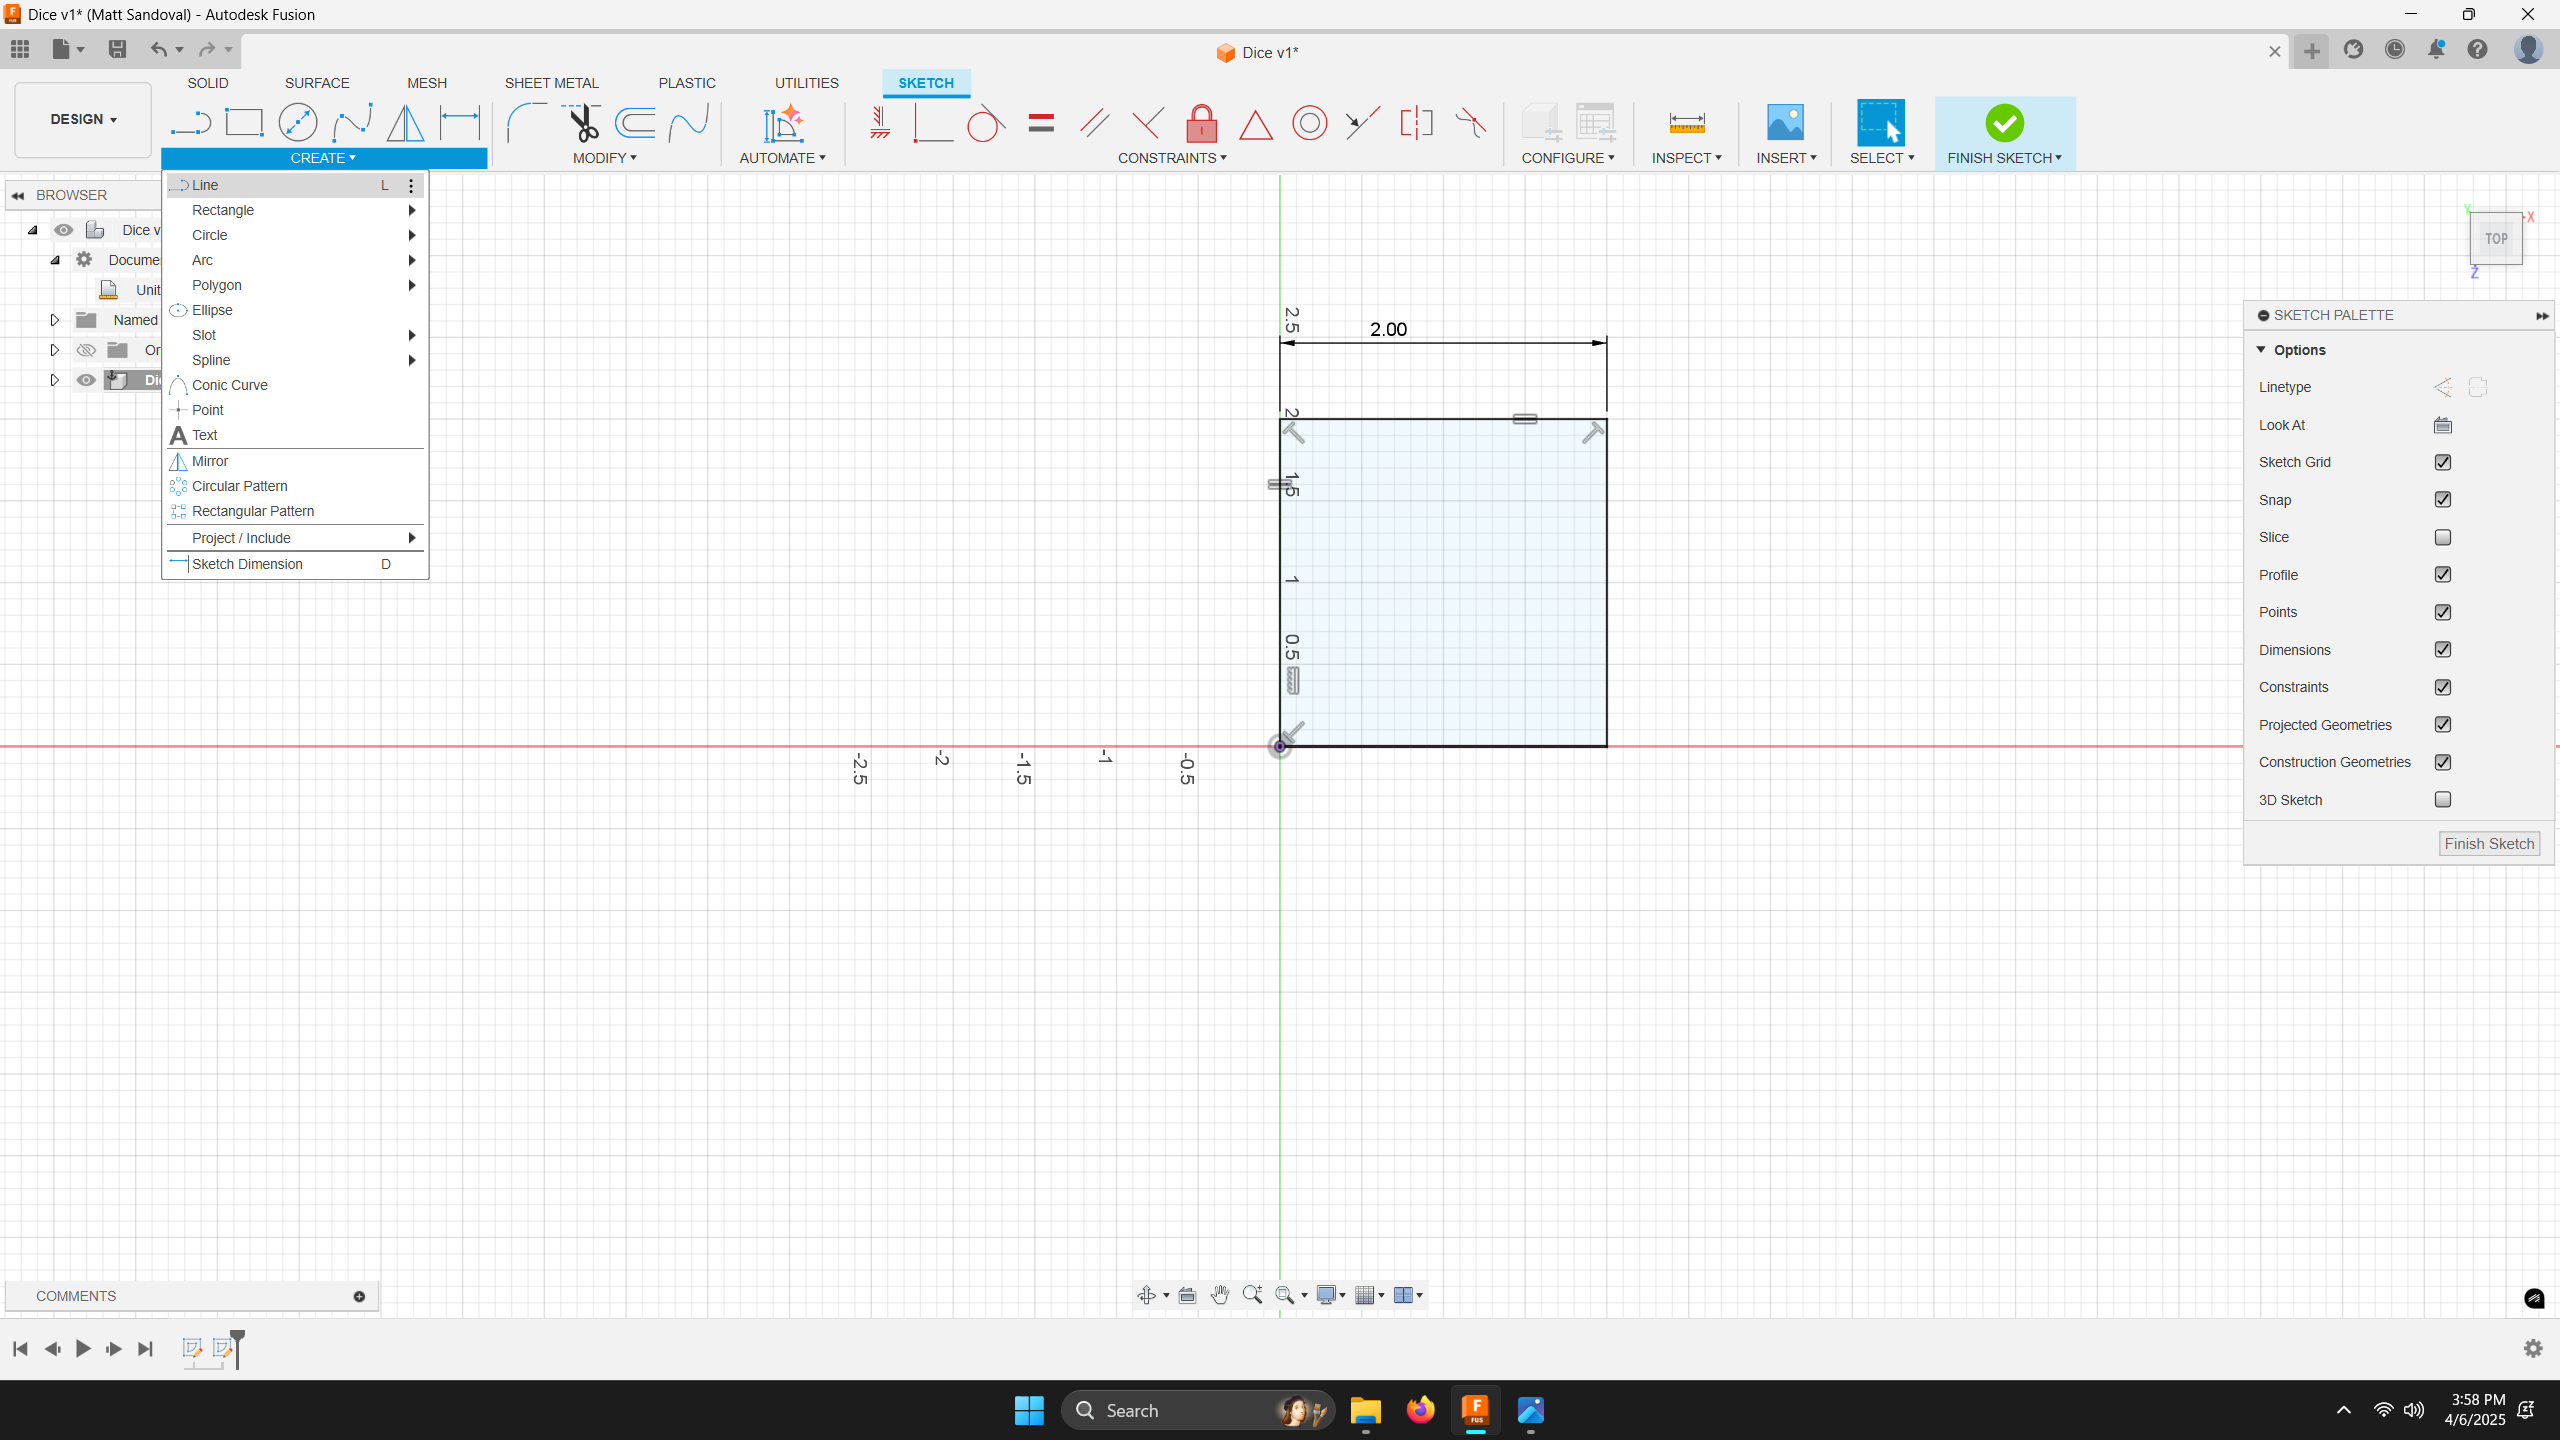This screenshot has height=1440, width=2560.
Task: Apply the Horizontal/Vertical constraint icon
Action: click(x=879, y=123)
